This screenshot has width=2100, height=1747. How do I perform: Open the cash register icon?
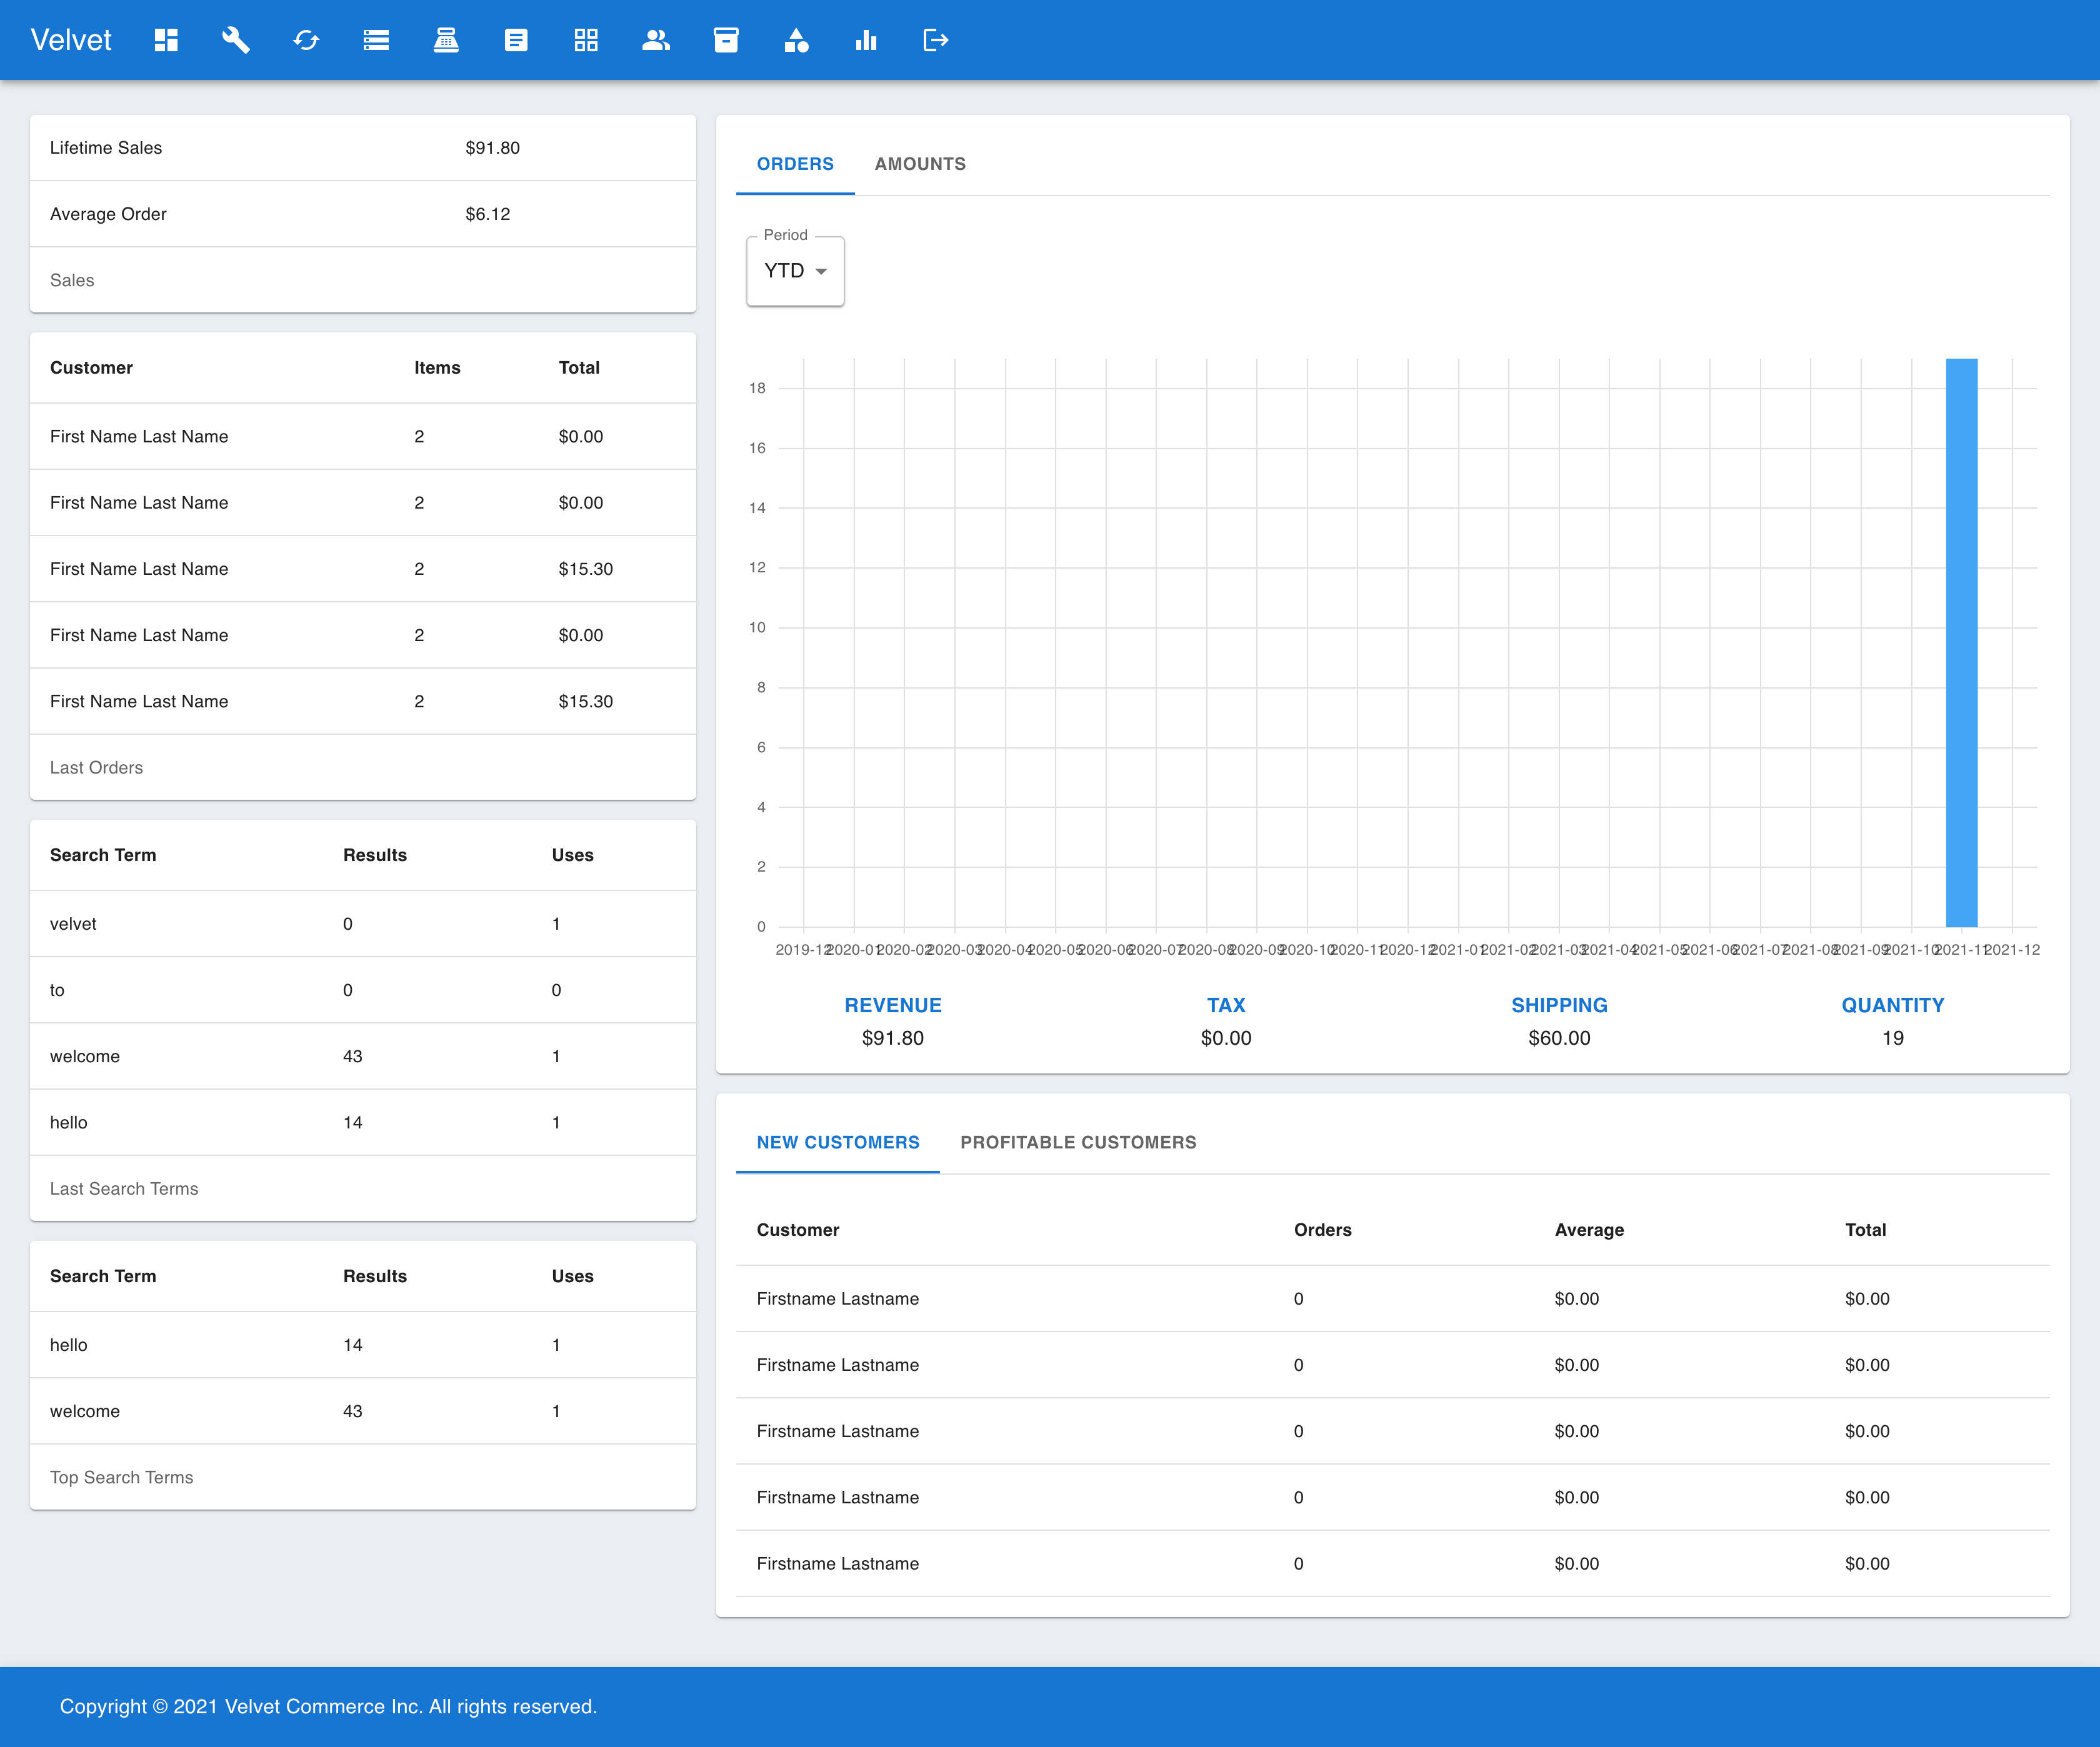tap(446, 40)
